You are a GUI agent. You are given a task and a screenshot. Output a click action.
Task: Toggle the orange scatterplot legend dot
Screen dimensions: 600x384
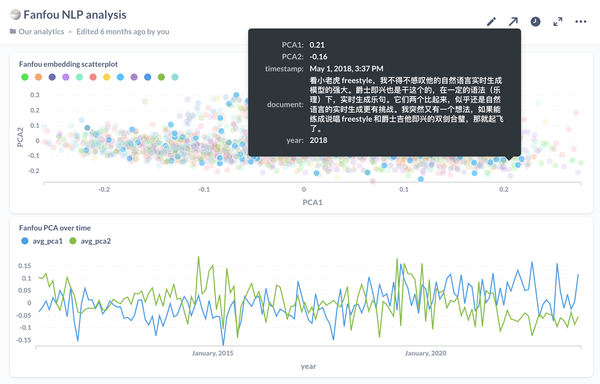click(x=38, y=77)
